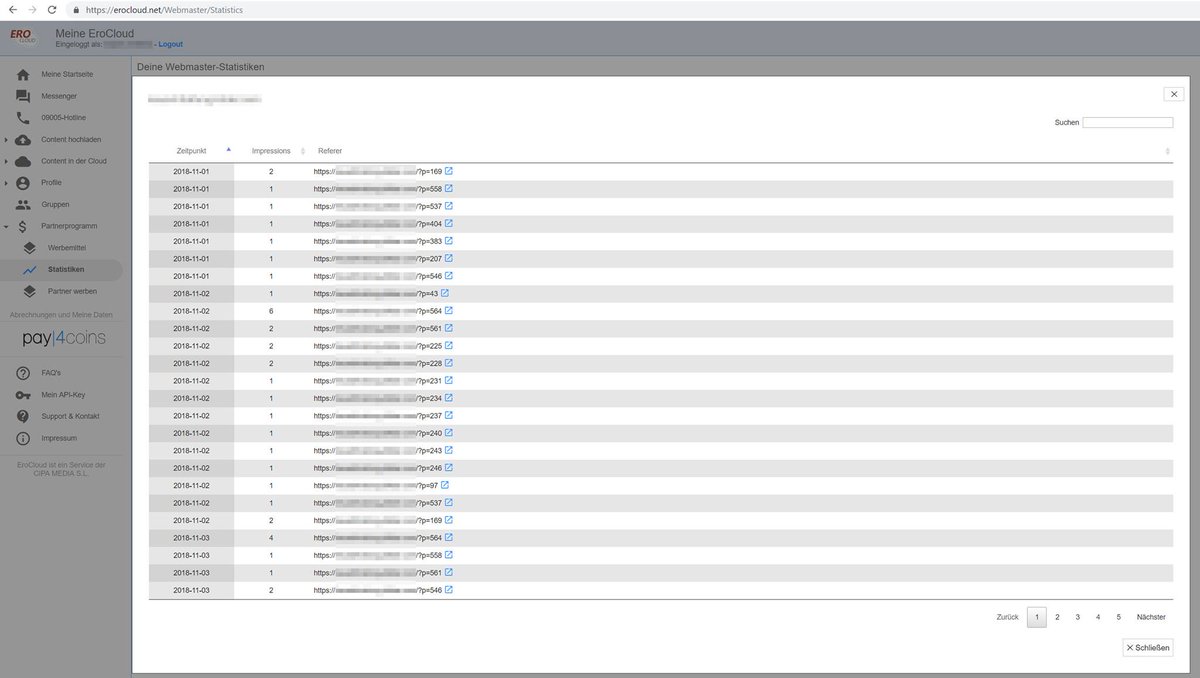Close the dialog with the X button
Image resolution: width=1200 pixels, height=678 pixels.
1174,94
